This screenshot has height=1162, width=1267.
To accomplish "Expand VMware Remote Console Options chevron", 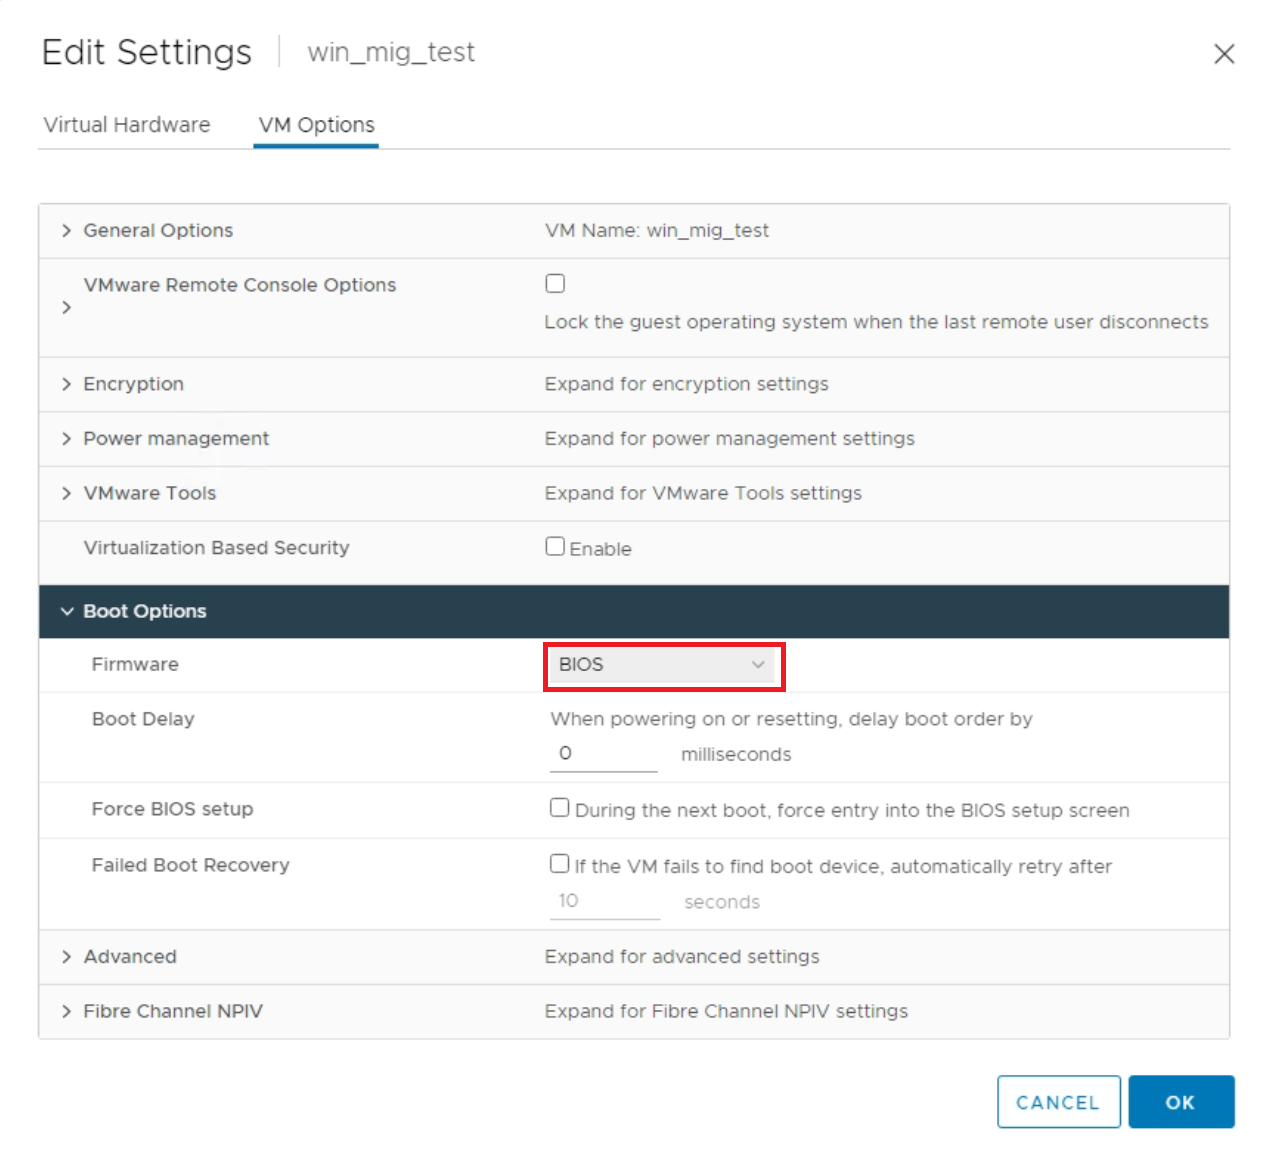I will [66, 307].
